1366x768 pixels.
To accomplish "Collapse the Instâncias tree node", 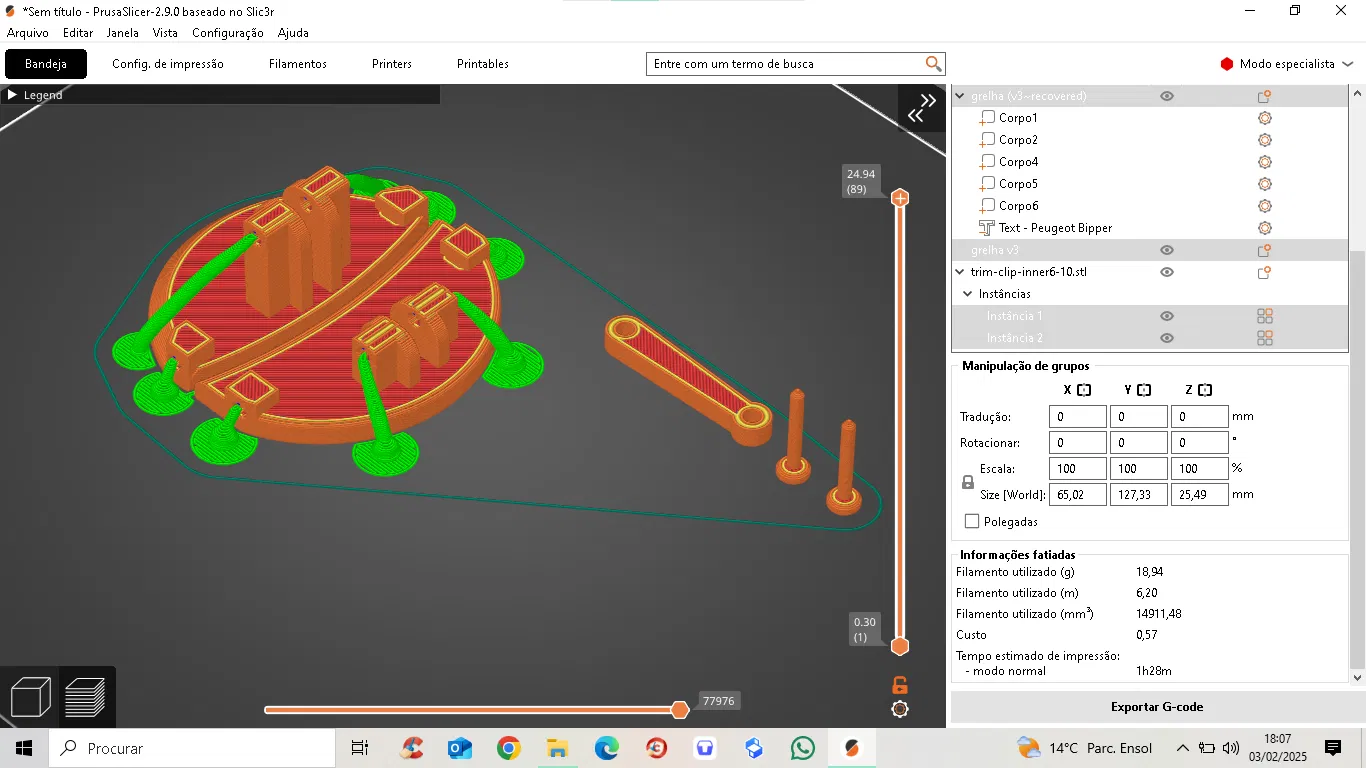I will [x=968, y=294].
